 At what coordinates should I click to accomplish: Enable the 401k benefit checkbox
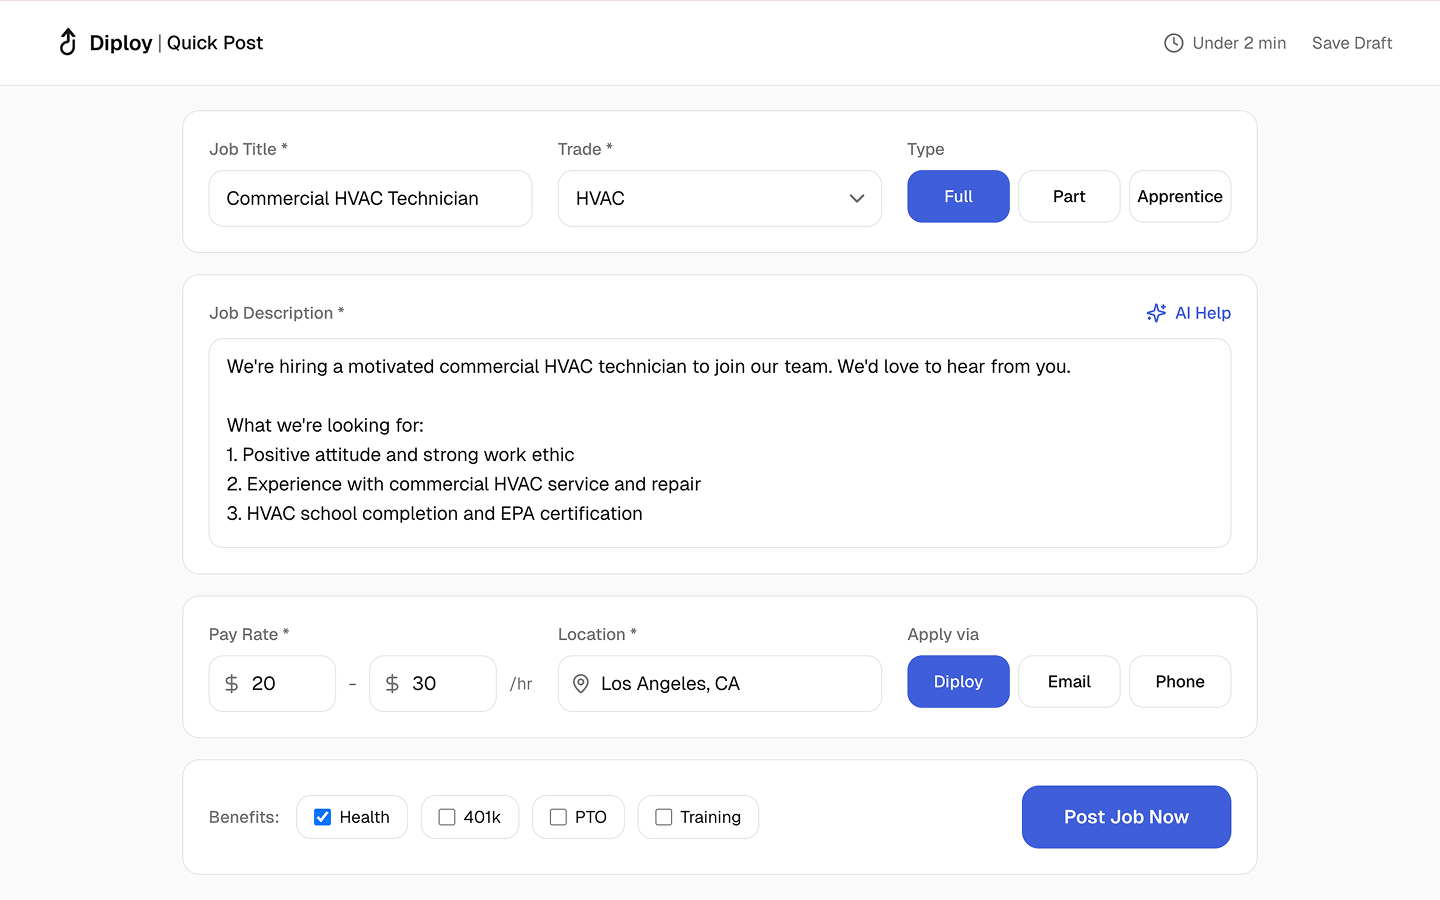coord(447,817)
